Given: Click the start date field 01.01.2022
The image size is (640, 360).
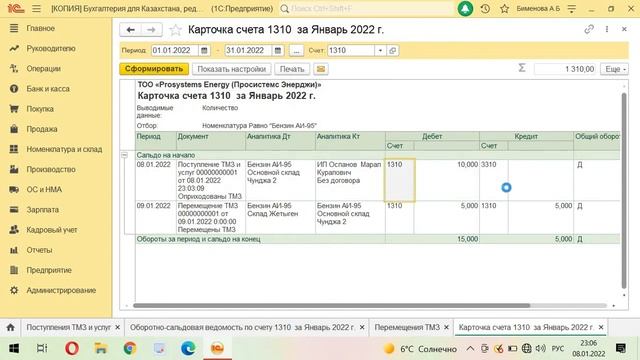Looking at the screenshot, I should pos(175,51).
